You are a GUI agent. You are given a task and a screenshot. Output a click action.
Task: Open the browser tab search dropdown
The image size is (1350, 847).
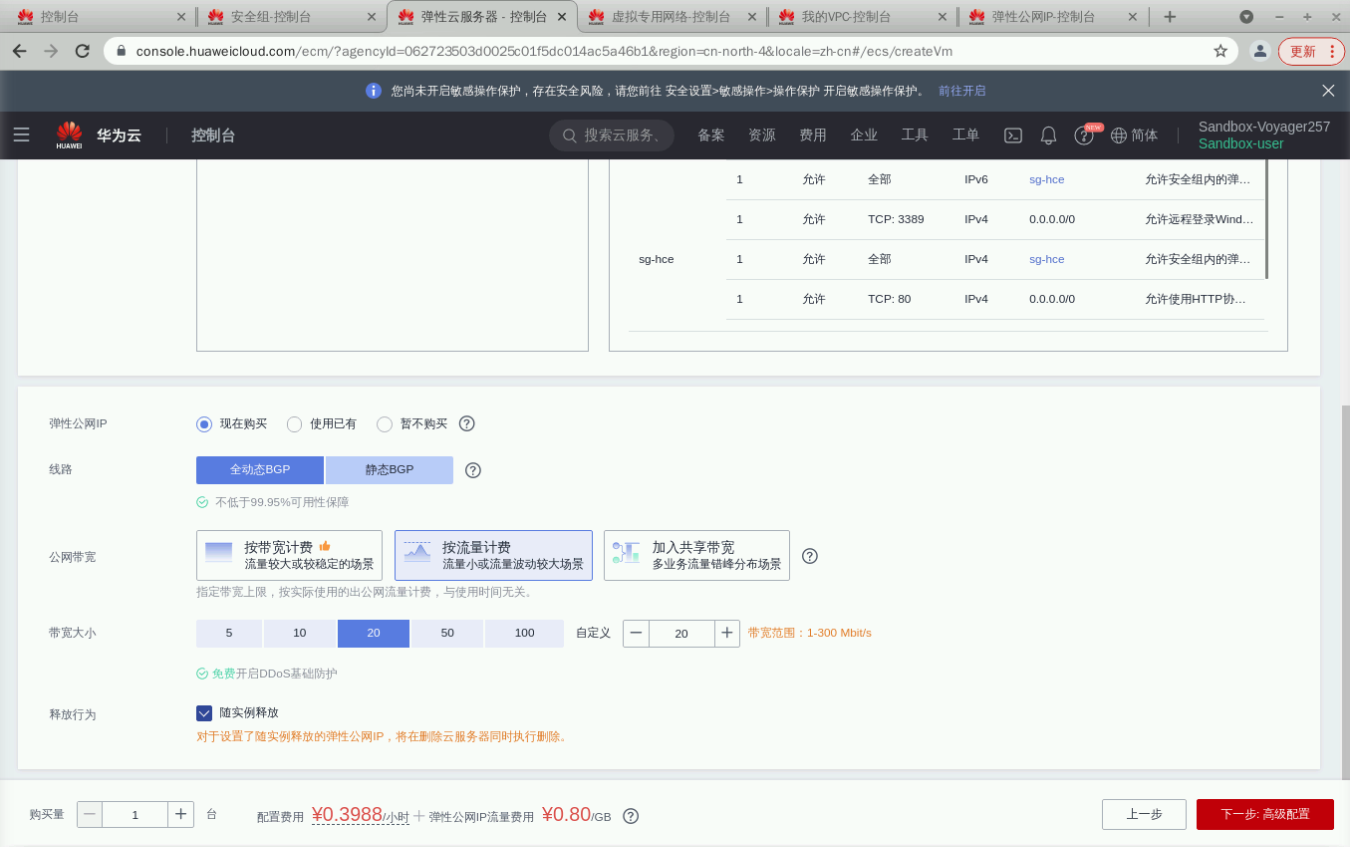[x=1246, y=17]
